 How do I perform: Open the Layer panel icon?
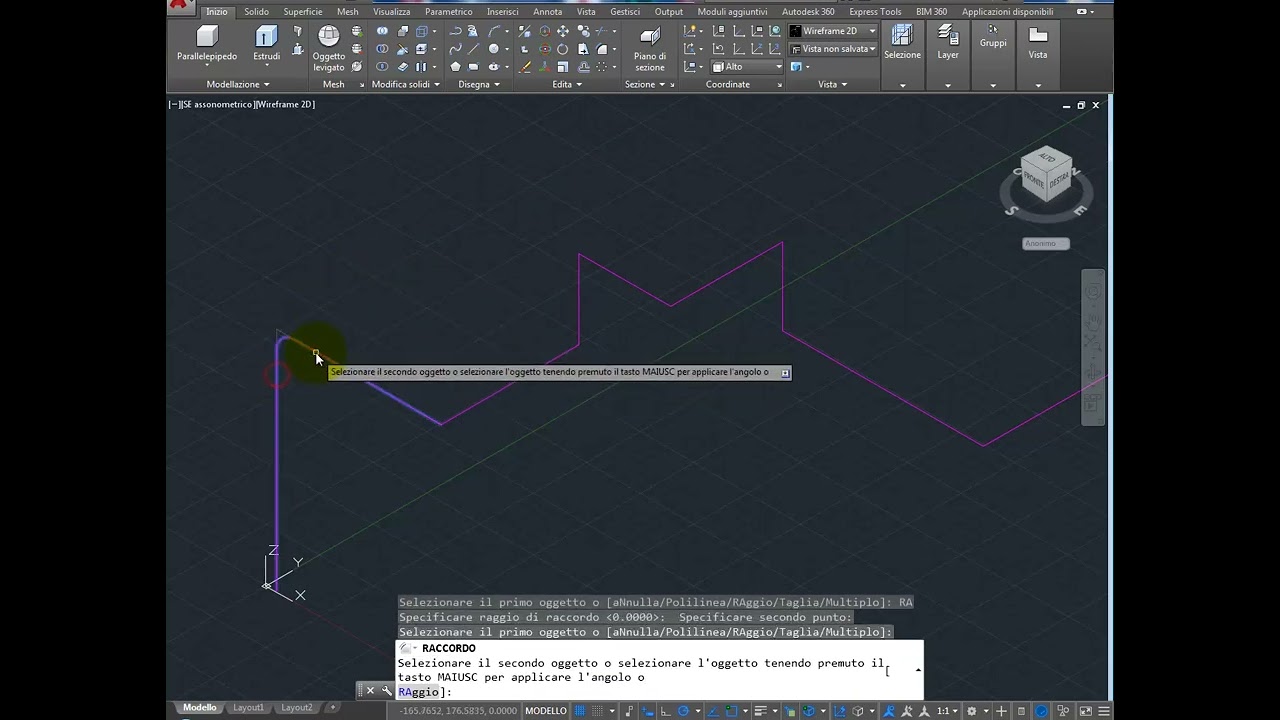pos(948,41)
